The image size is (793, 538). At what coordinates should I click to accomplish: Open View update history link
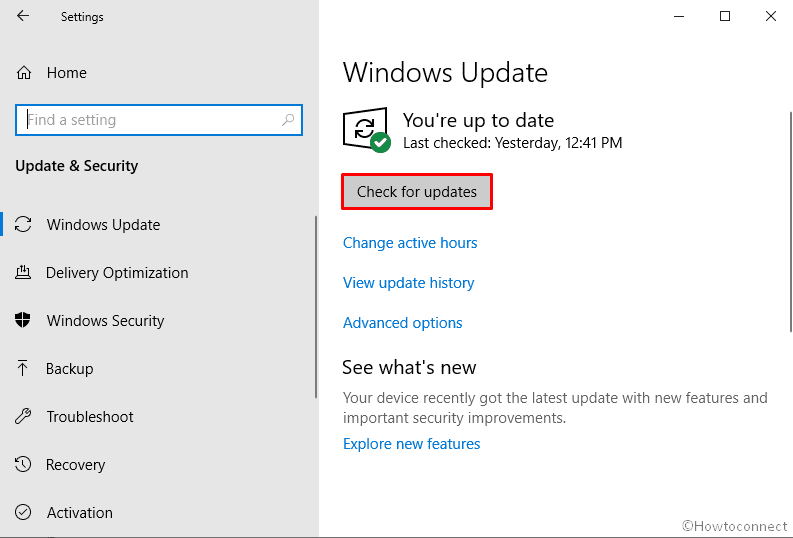point(408,283)
